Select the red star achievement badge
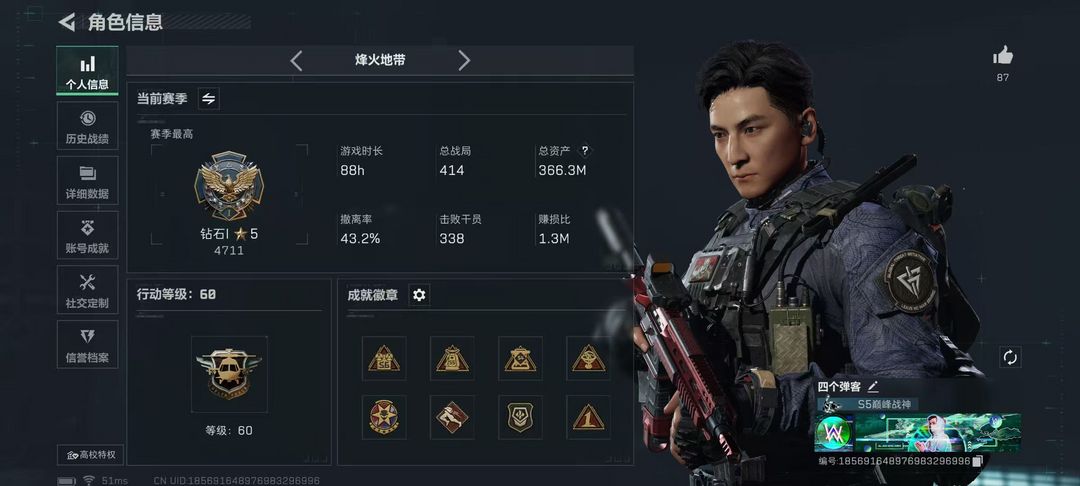This screenshot has height=486, width=1080. coord(384,417)
